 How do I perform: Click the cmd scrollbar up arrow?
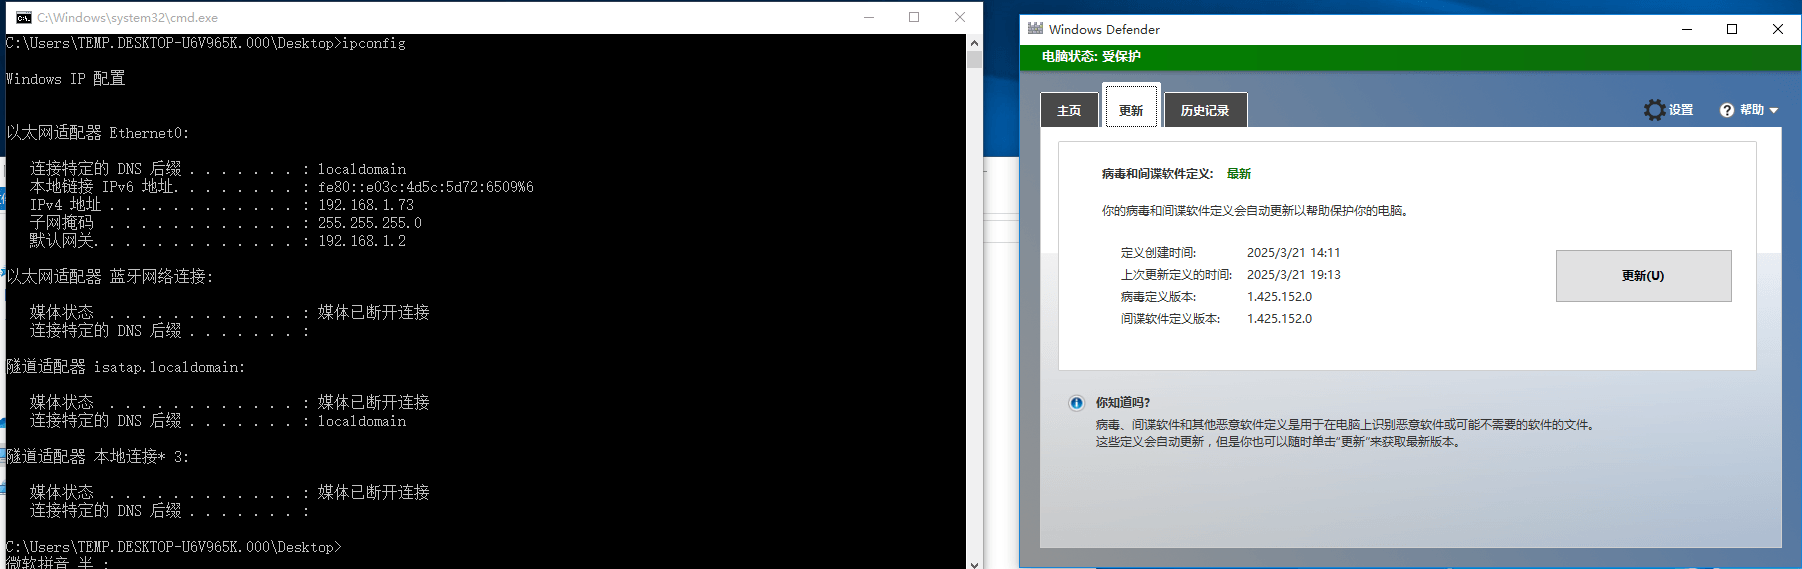pyautogui.click(x=974, y=43)
